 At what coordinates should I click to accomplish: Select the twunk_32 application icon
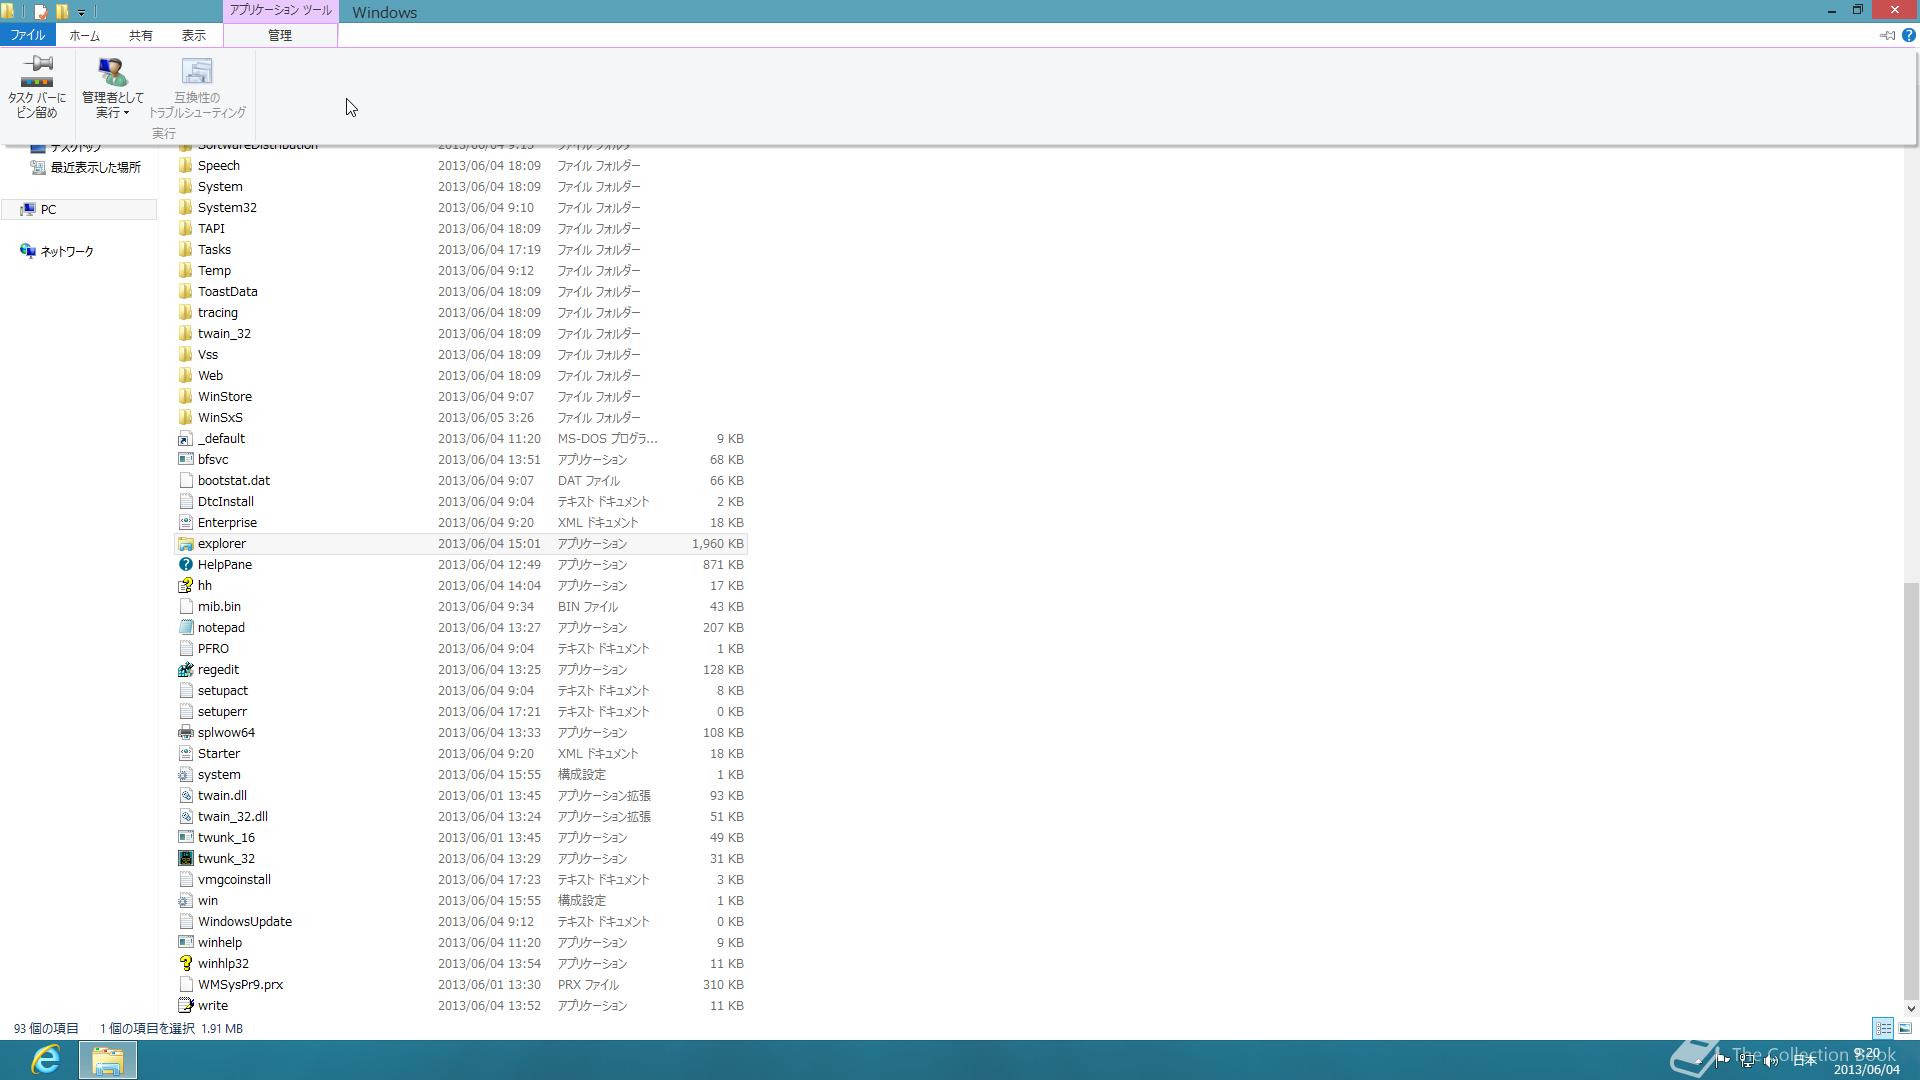tap(185, 859)
